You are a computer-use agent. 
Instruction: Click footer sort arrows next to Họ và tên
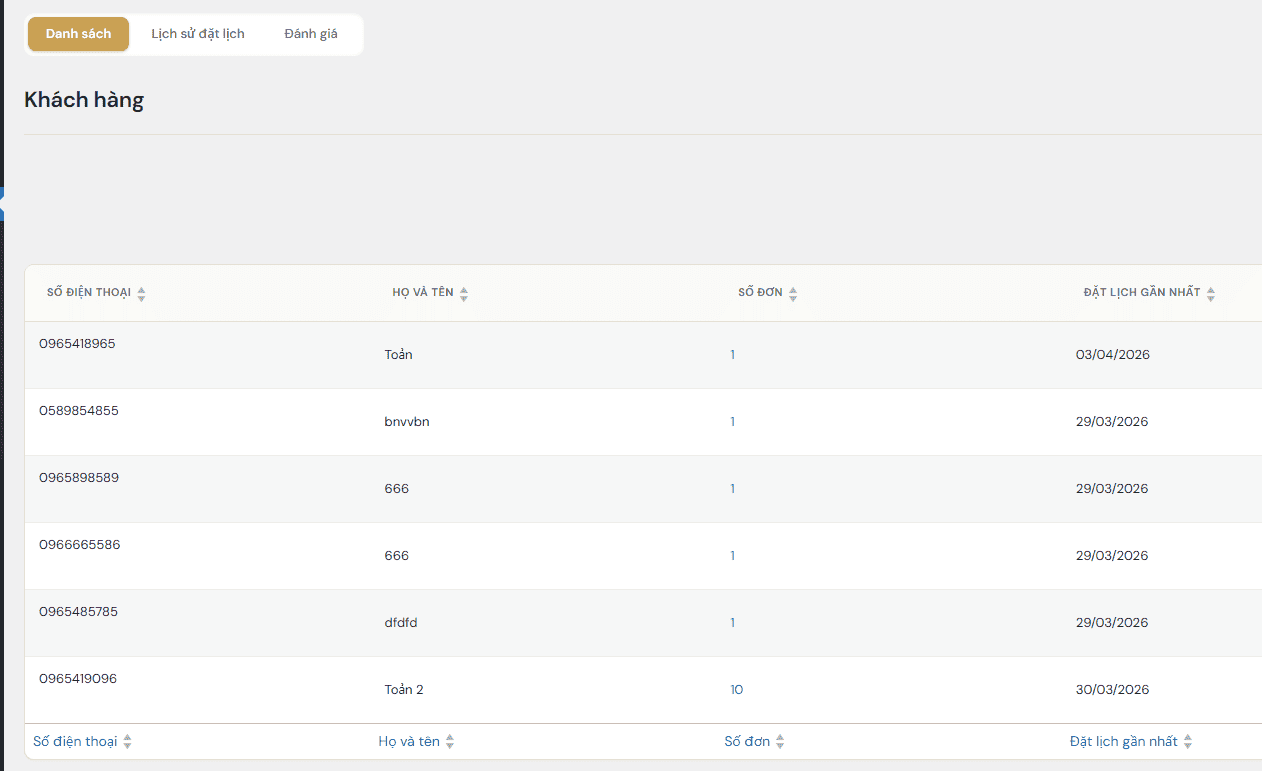(450, 742)
